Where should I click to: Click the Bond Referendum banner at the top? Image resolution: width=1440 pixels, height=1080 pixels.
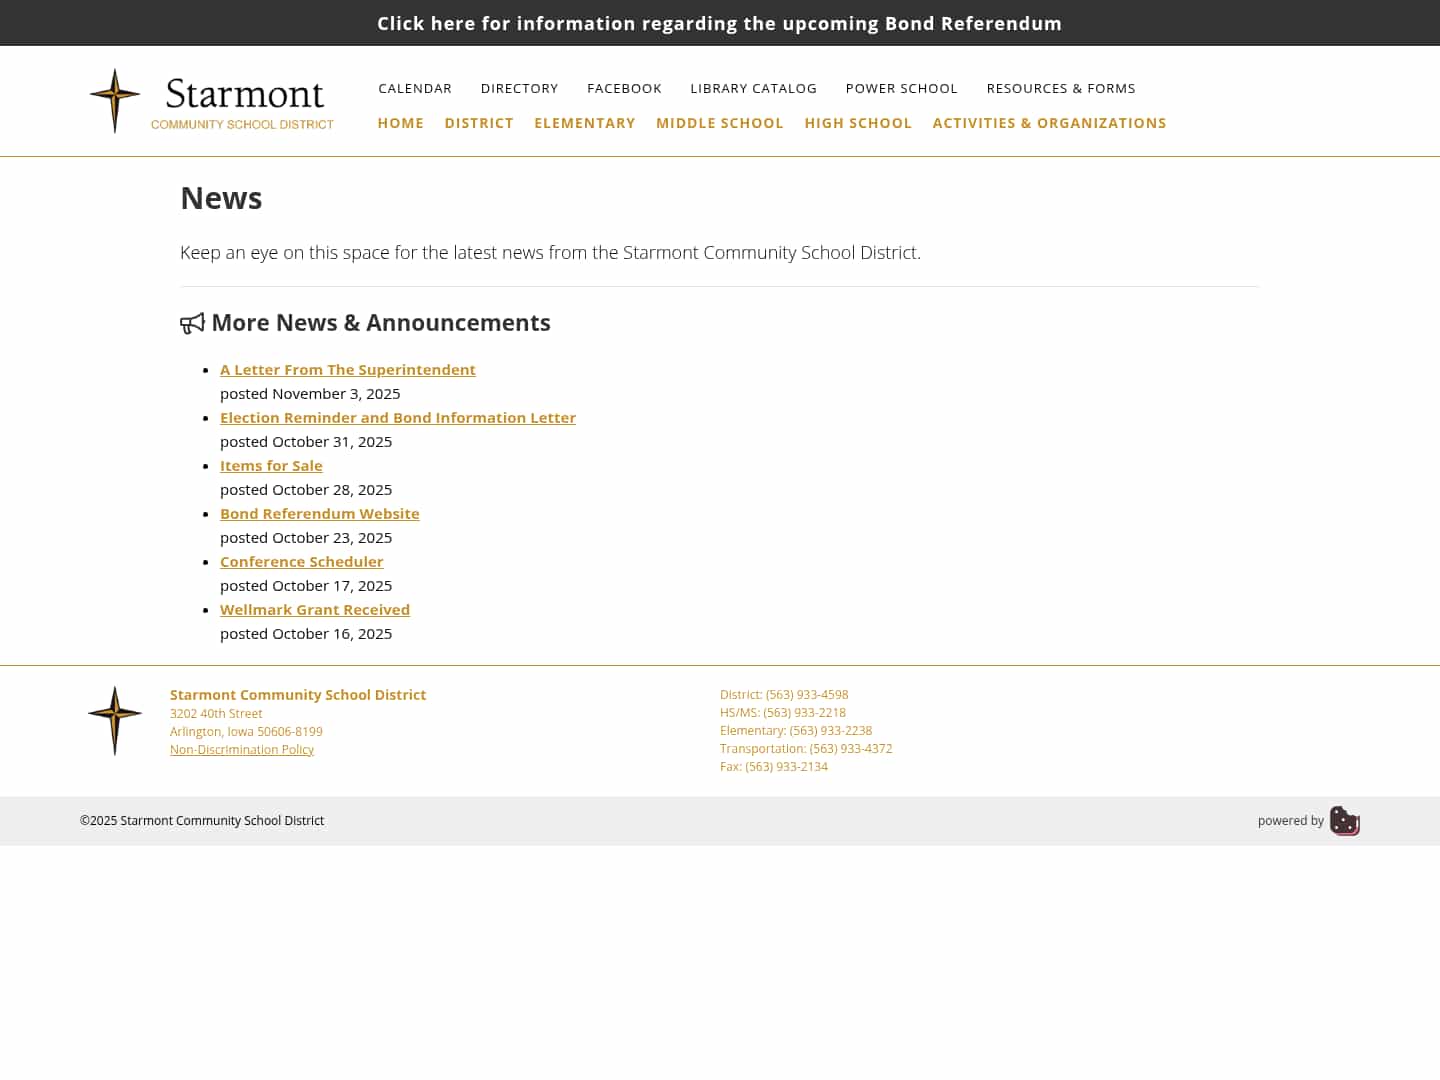[719, 23]
